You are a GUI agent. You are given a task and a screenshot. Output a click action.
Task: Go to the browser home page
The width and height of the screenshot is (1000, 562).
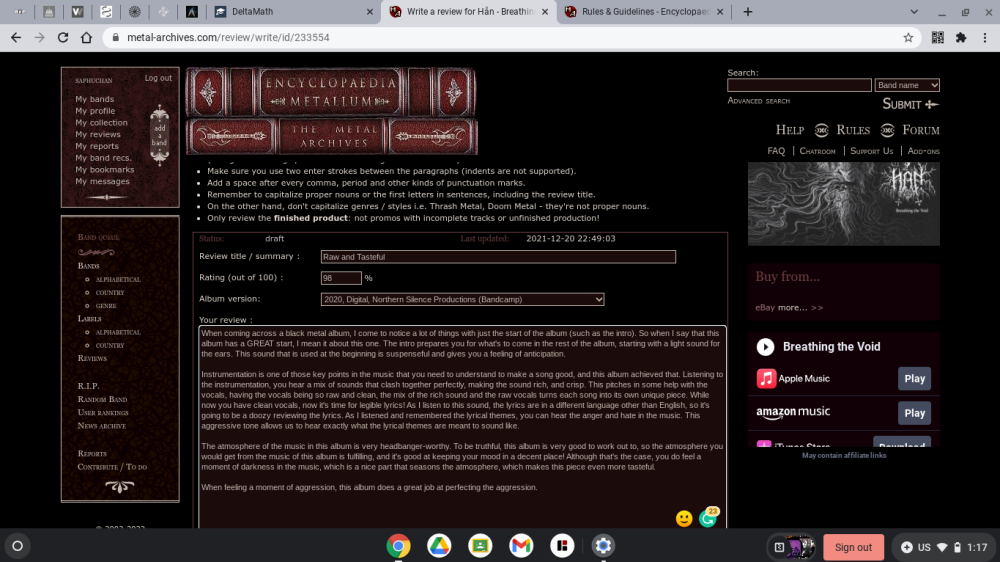pos(86,38)
